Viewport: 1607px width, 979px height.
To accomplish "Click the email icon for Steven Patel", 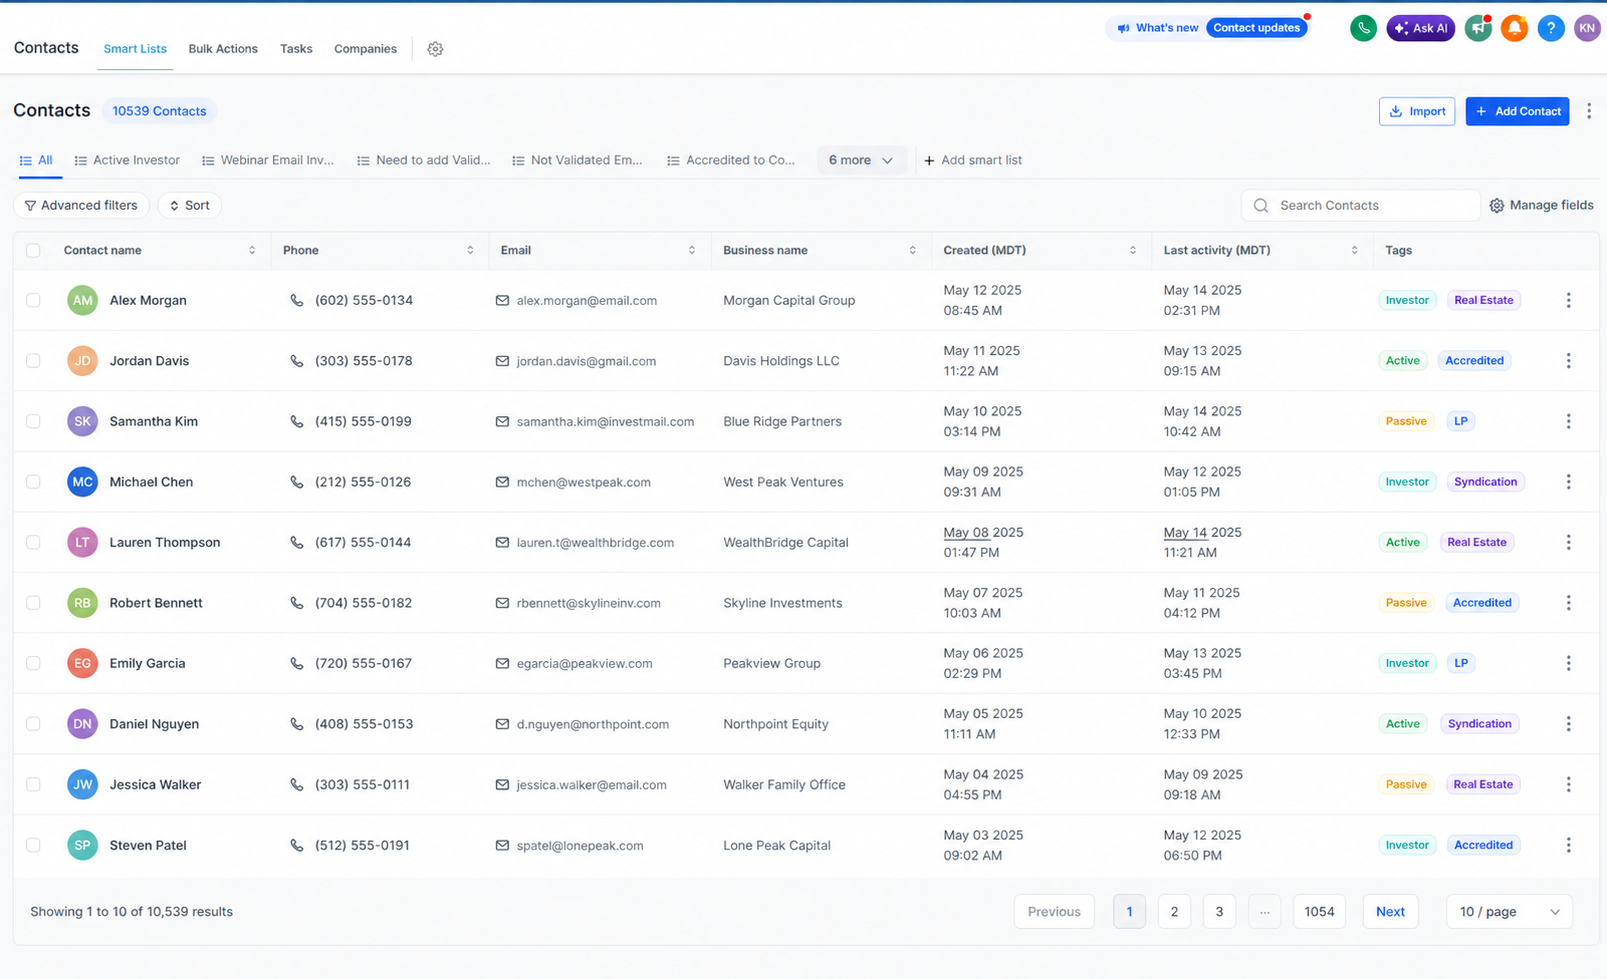I will (502, 845).
